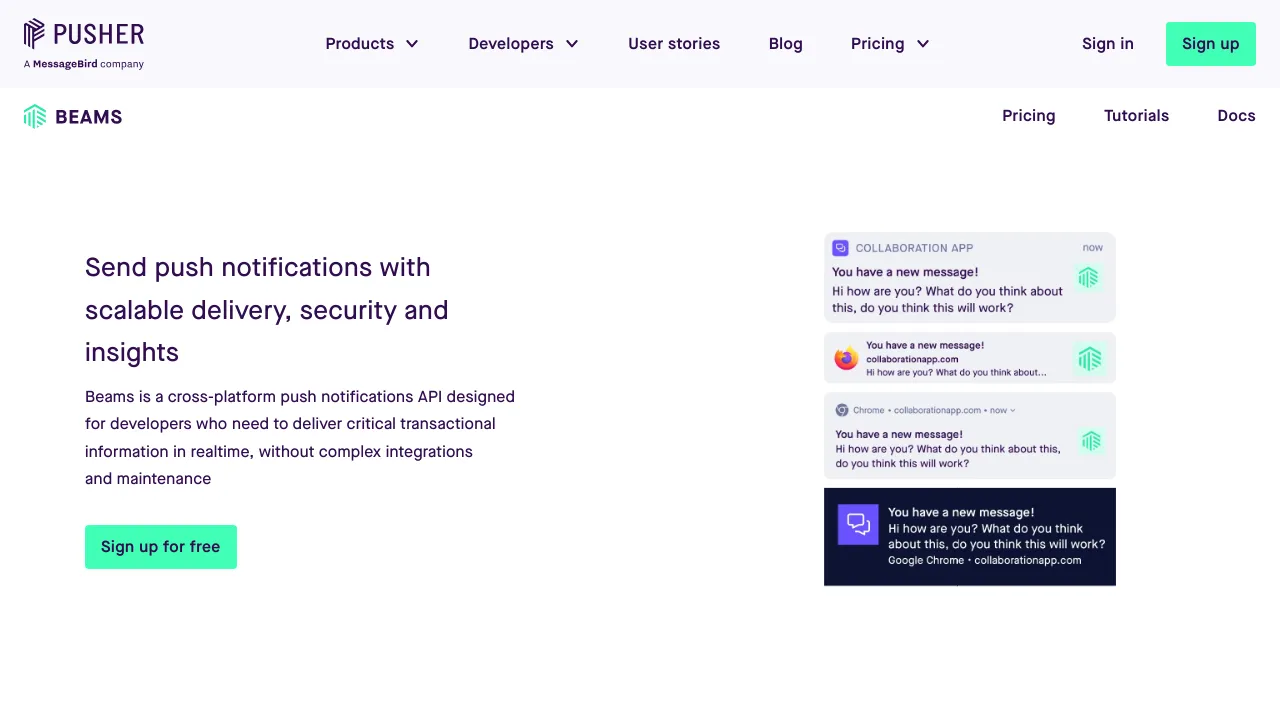Click the Beams logo icon
This screenshot has width=1280, height=720.
[x=35, y=116]
